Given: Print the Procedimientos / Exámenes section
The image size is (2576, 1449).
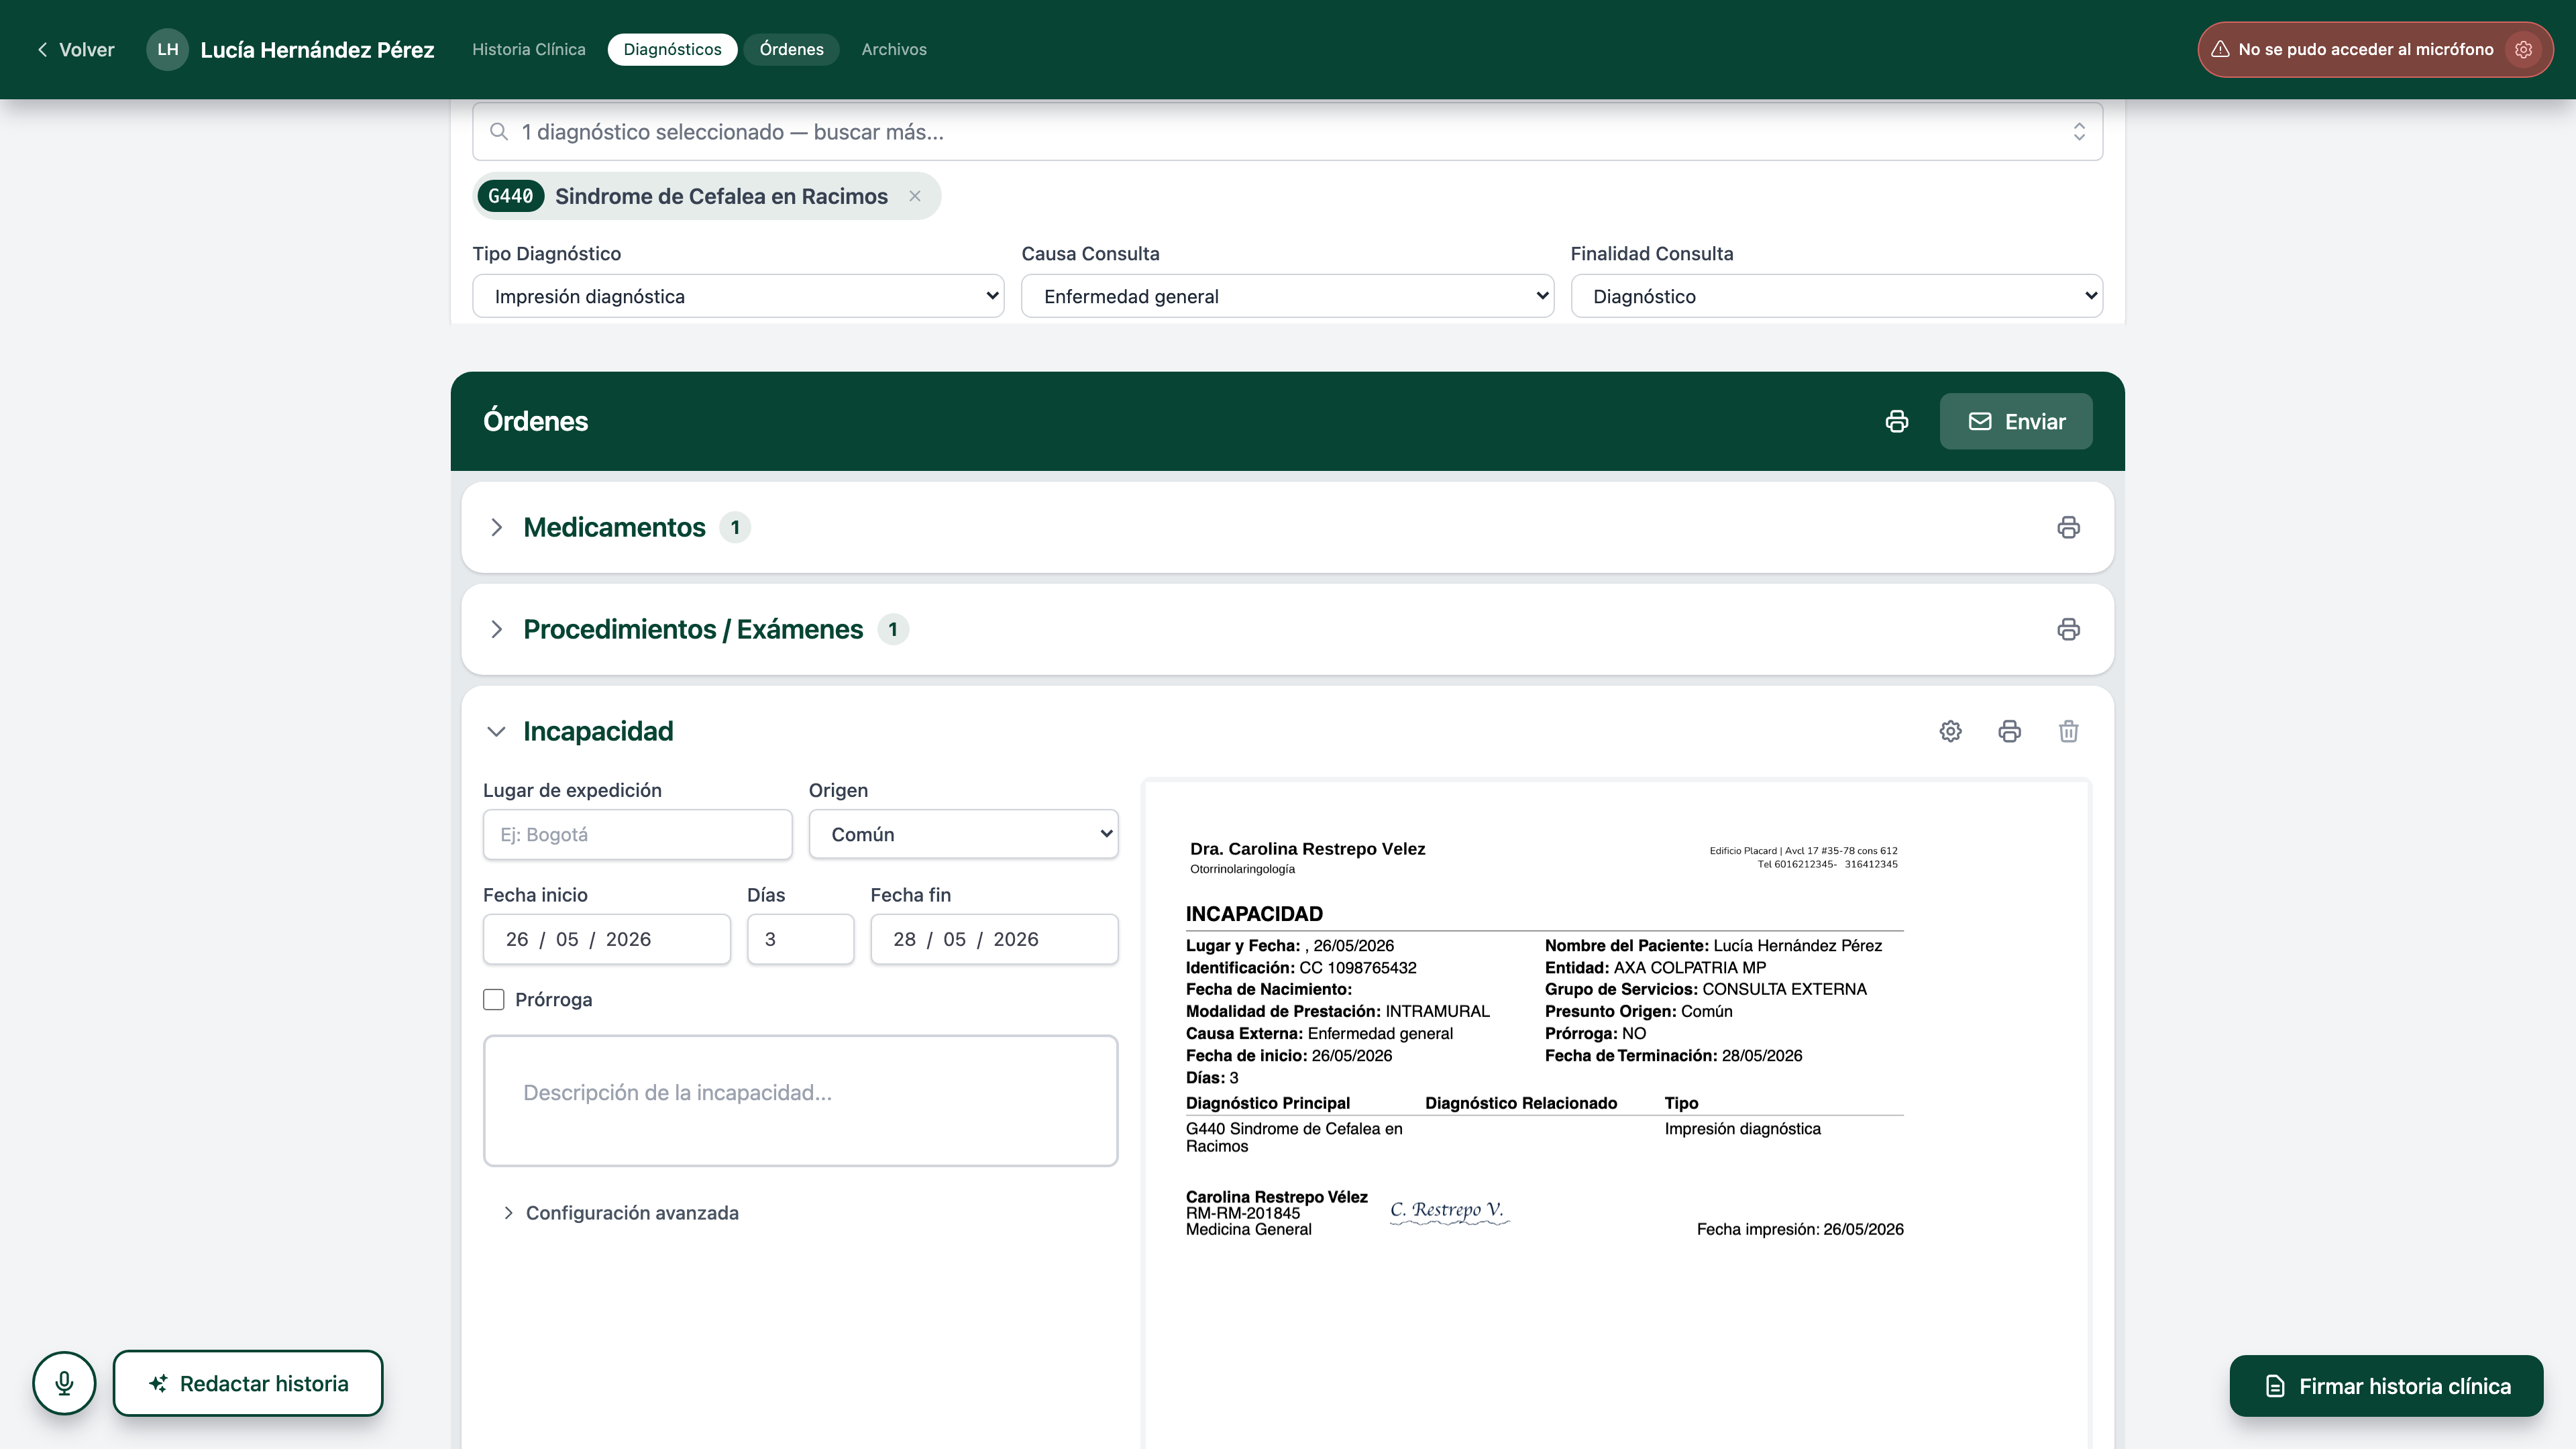Looking at the screenshot, I should (x=2068, y=629).
